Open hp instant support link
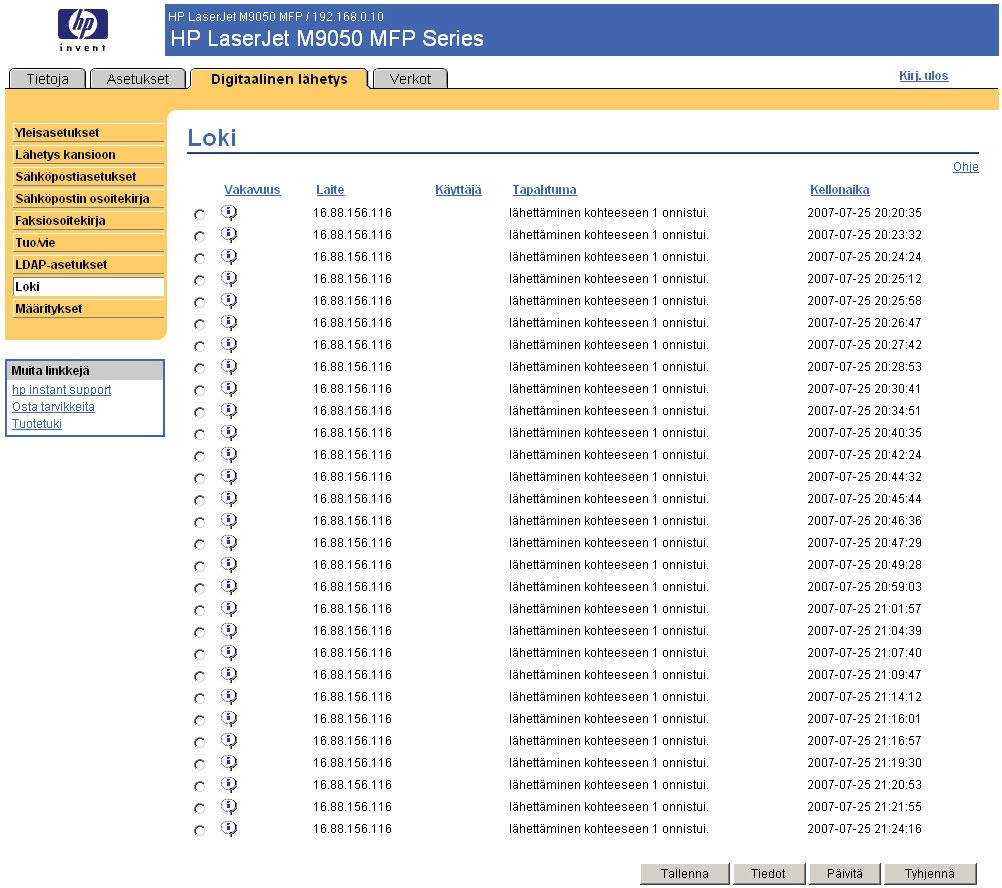 click(61, 390)
